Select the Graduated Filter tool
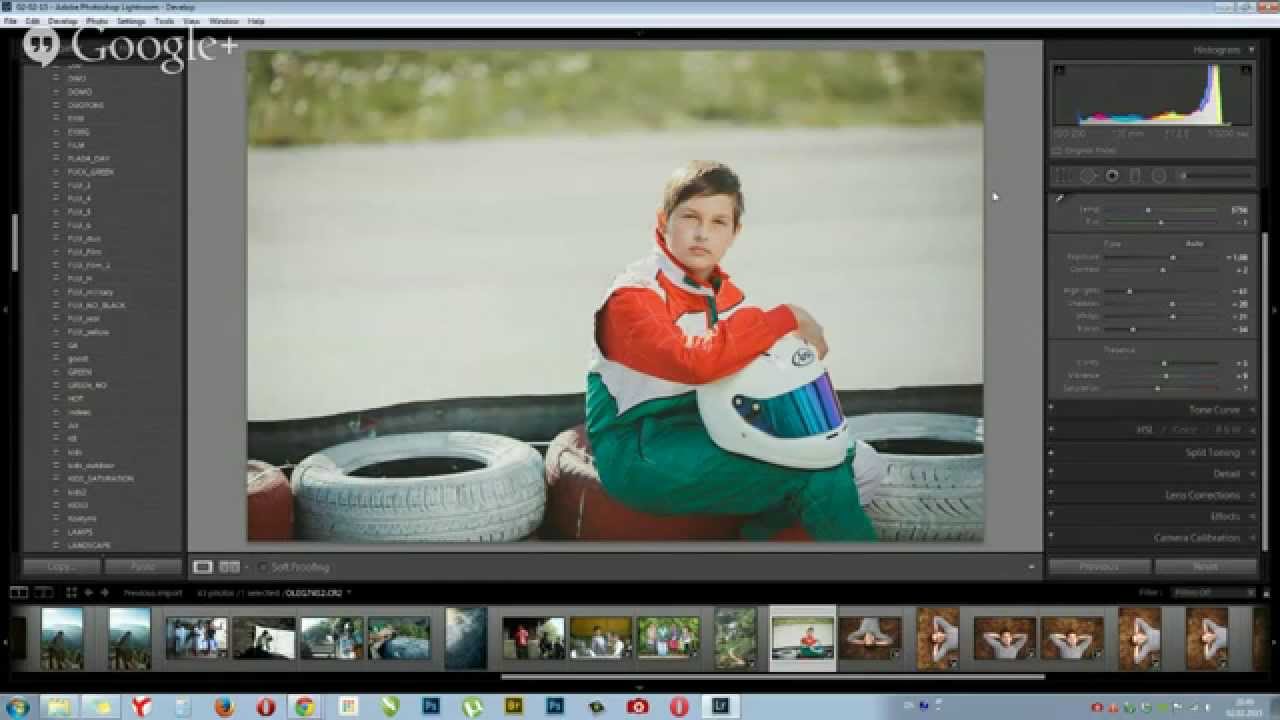Viewport: 1280px width, 720px height. pyautogui.click(x=1135, y=175)
